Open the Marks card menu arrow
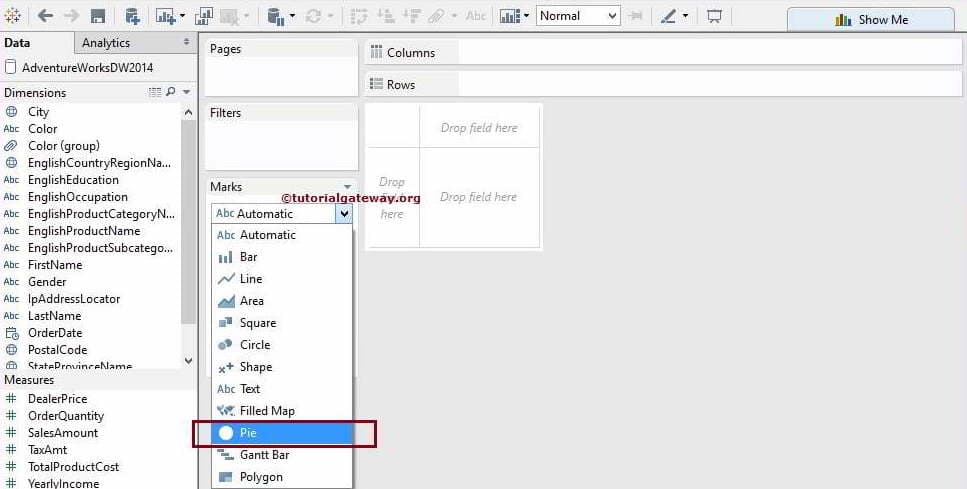967x489 pixels. 347,187
